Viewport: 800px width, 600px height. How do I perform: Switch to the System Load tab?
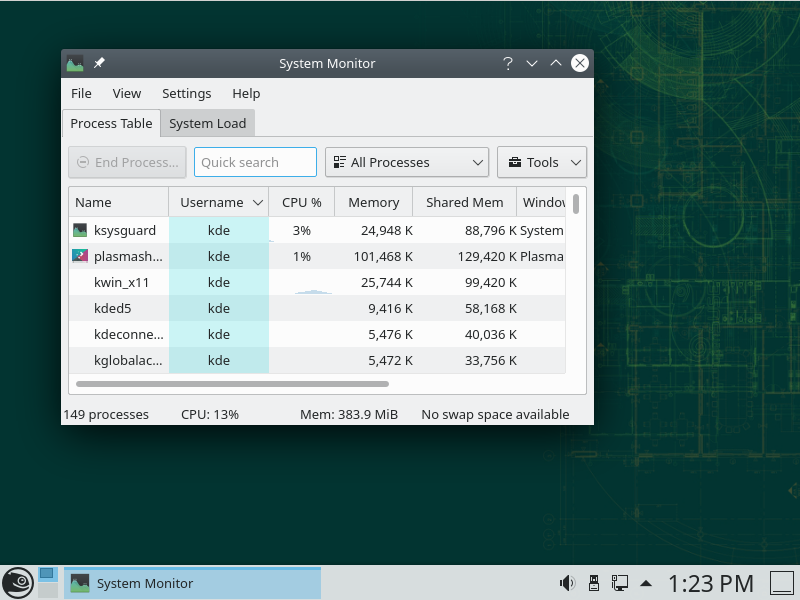[x=207, y=123]
